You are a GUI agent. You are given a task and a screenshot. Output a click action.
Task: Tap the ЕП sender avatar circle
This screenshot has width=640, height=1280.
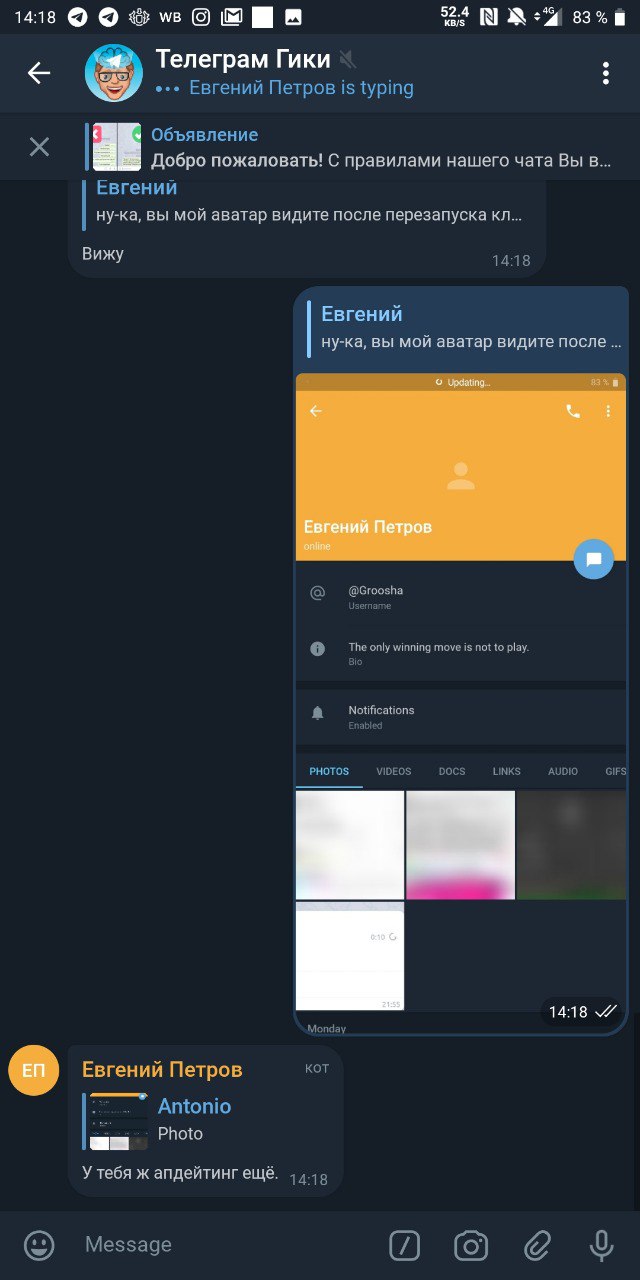tap(34, 1070)
